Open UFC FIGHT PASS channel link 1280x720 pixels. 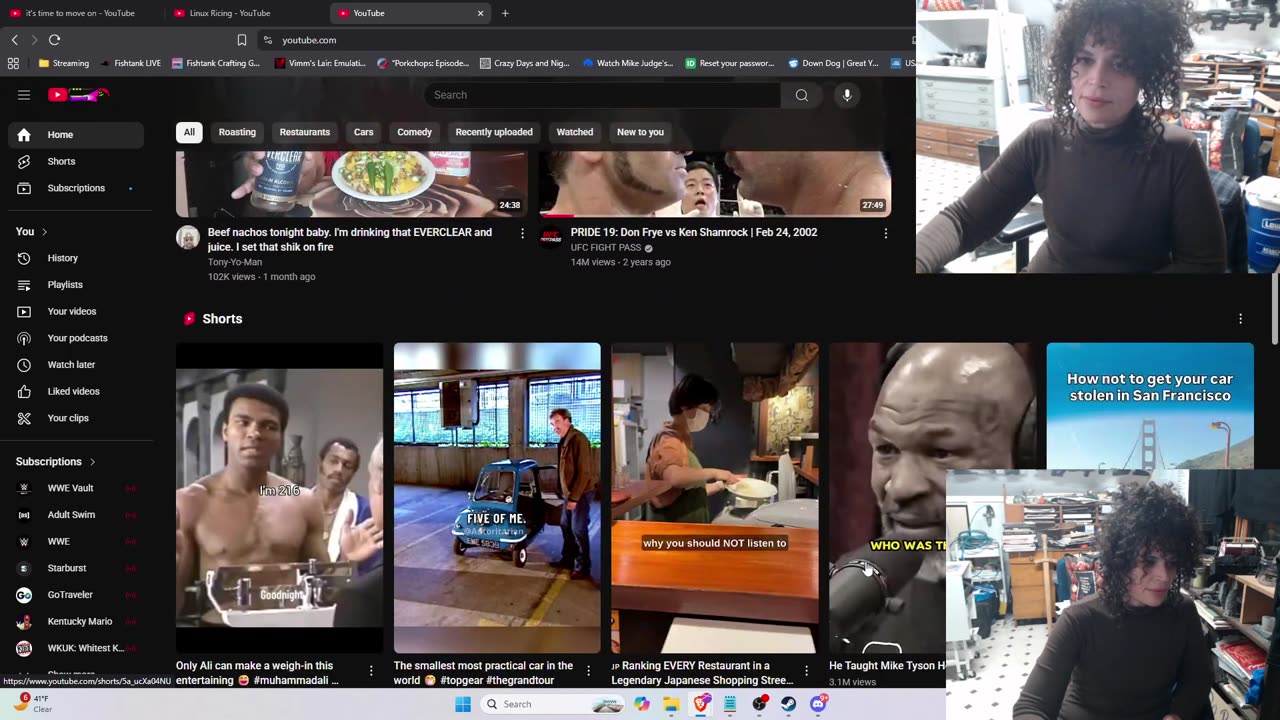pos(606,248)
